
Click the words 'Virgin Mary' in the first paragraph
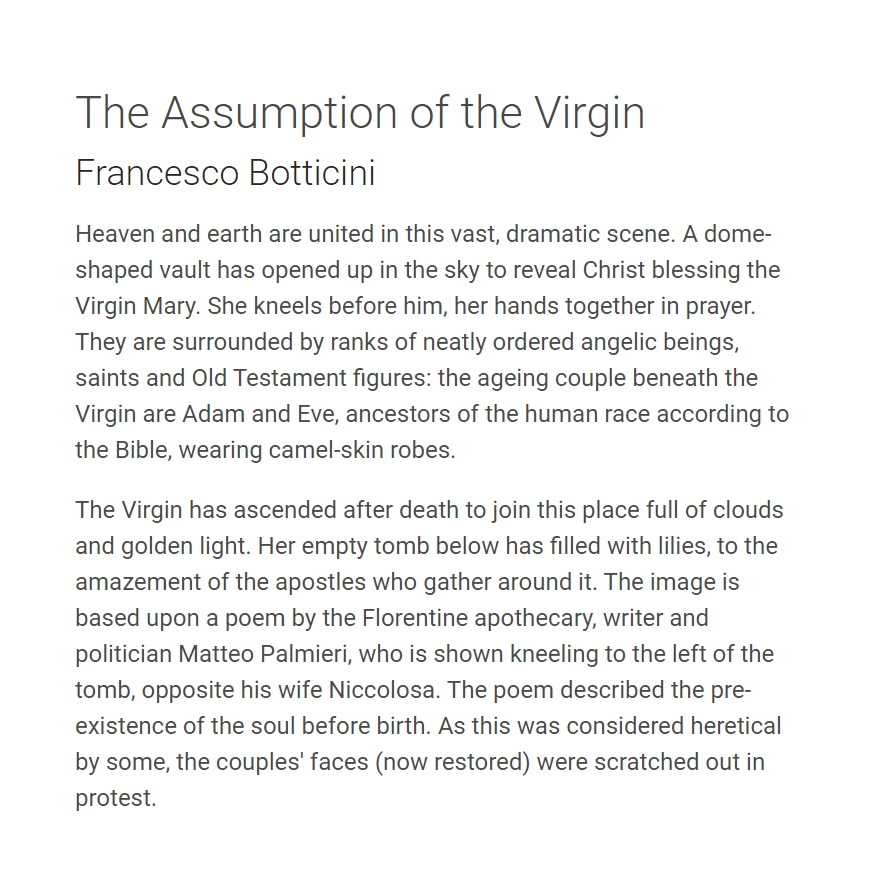[137, 307]
